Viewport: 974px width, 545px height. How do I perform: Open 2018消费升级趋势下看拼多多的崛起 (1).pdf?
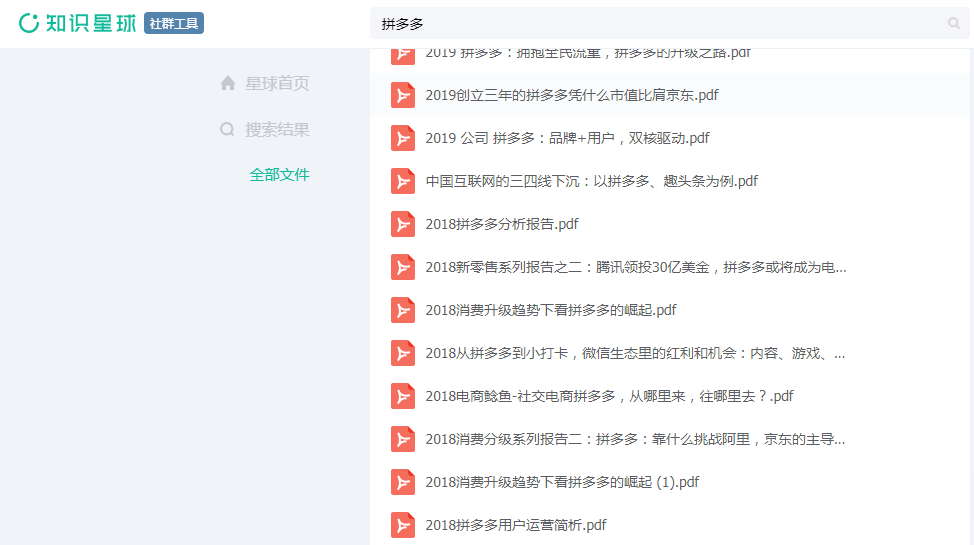pyautogui.click(x=562, y=482)
